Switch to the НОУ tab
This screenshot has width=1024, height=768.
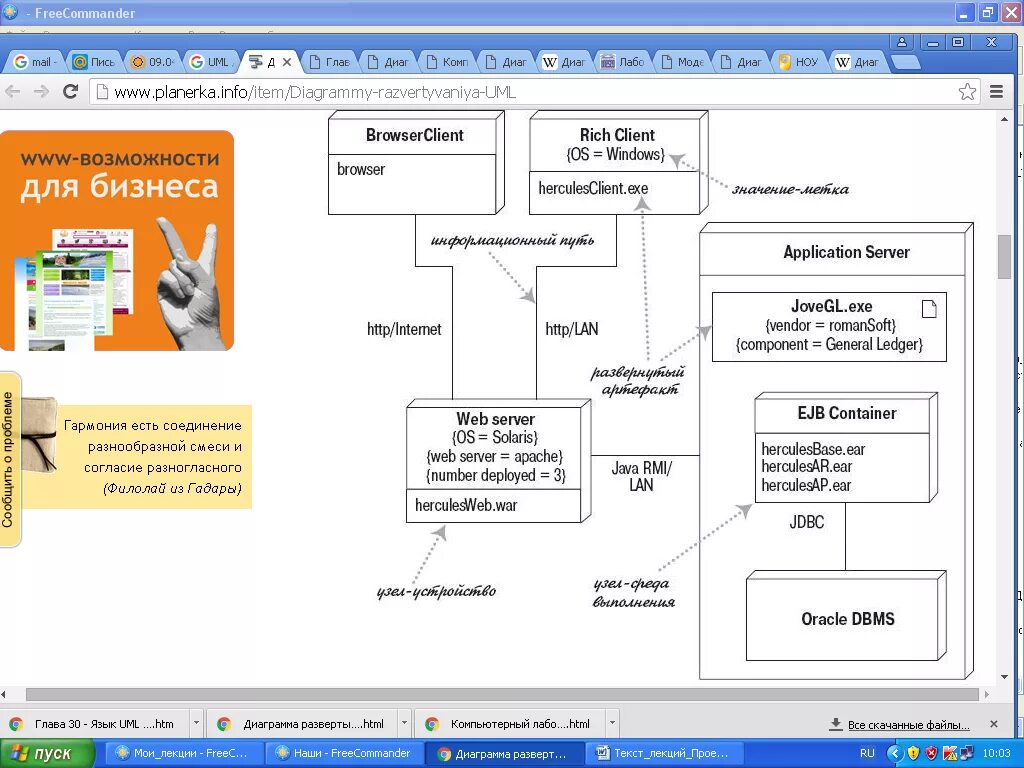point(801,62)
